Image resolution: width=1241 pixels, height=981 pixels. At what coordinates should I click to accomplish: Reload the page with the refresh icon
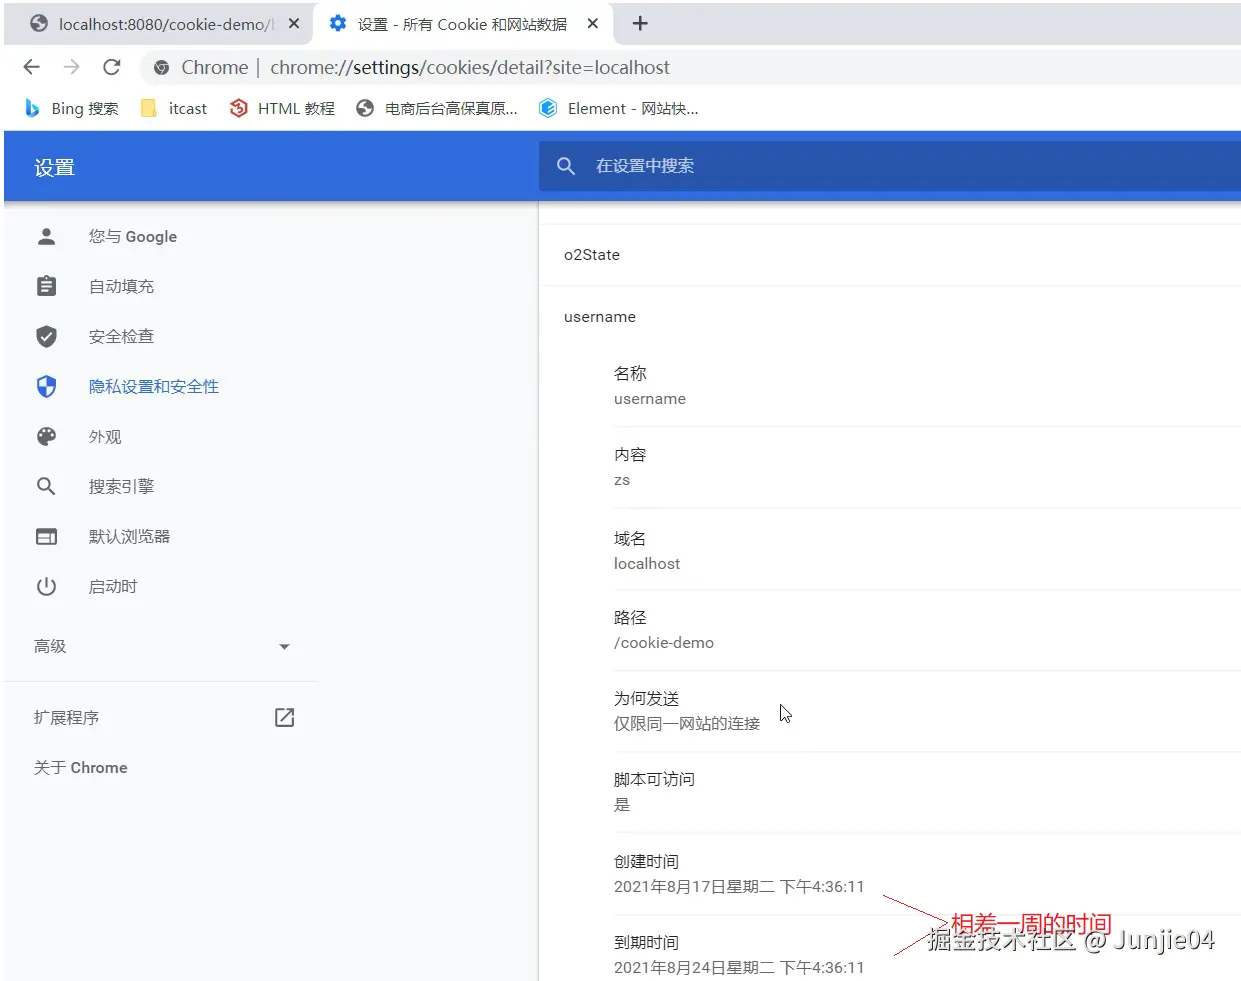pos(112,67)
